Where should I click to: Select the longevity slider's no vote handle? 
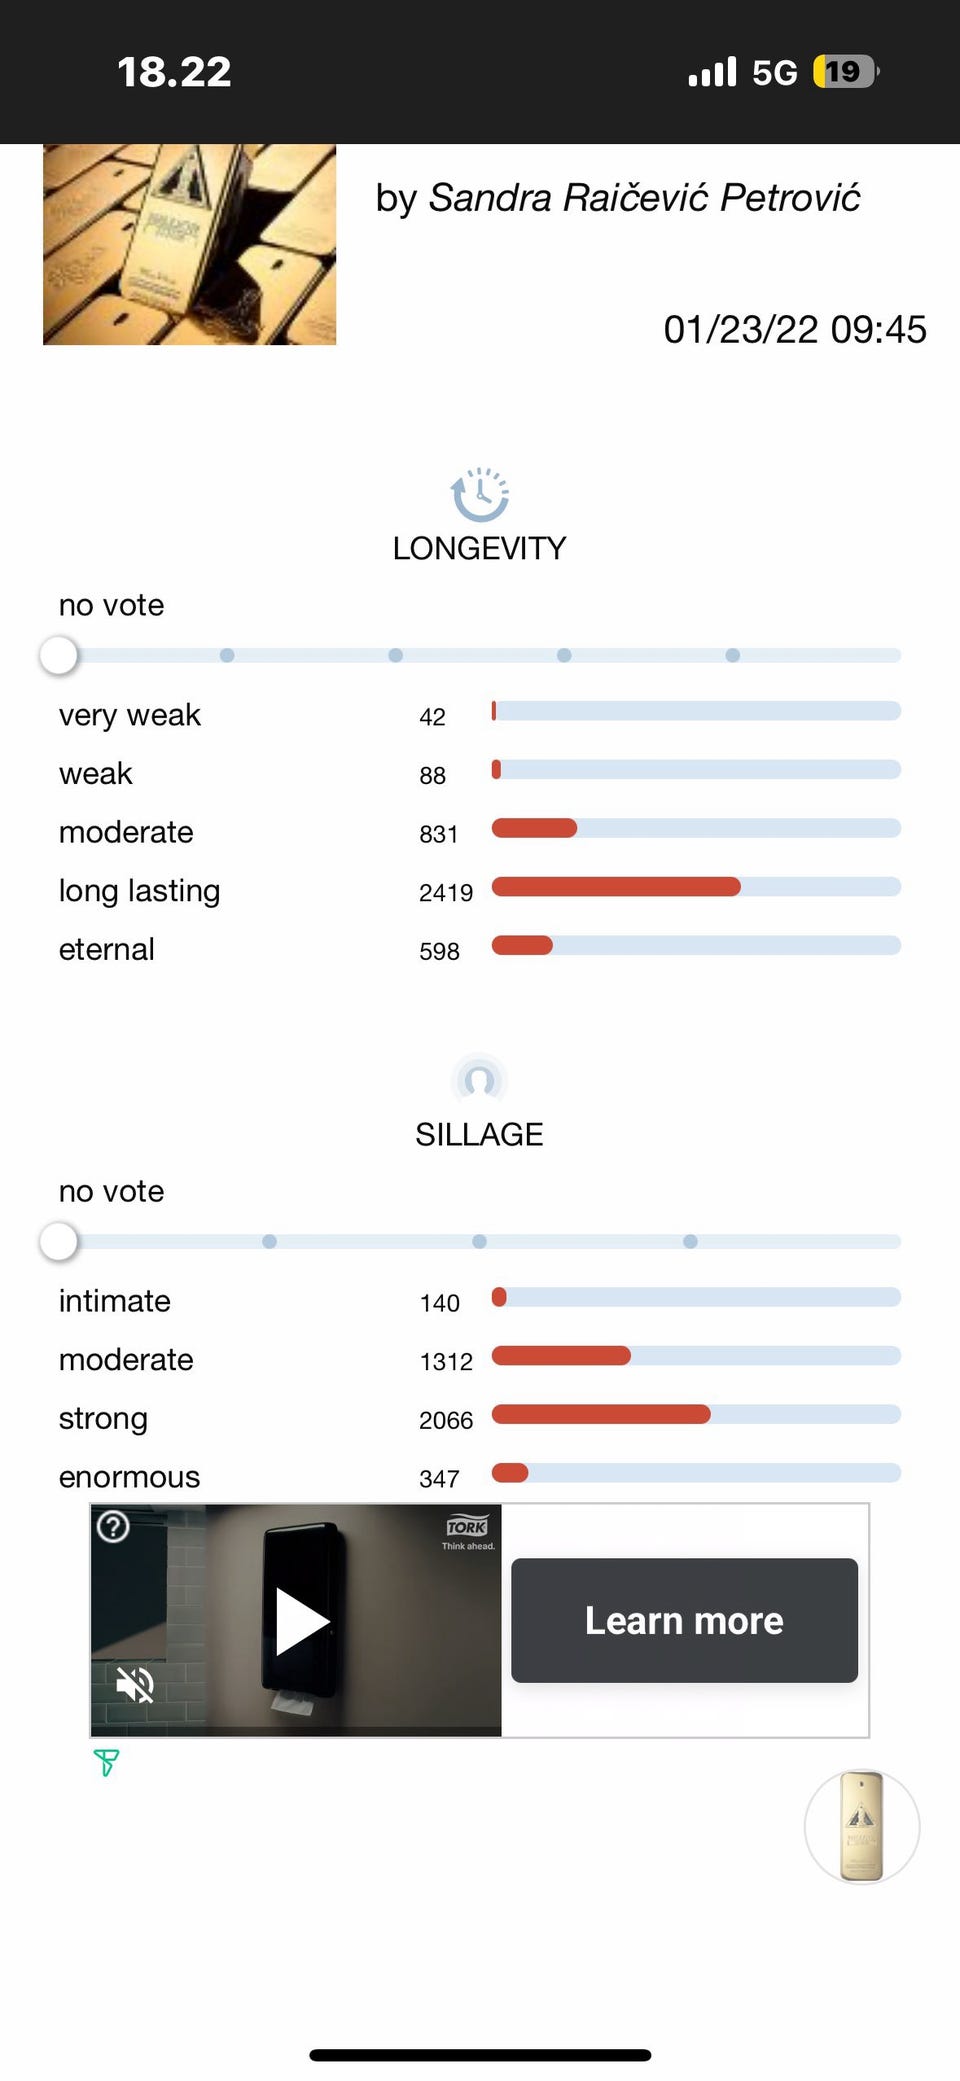pos(59,656)
